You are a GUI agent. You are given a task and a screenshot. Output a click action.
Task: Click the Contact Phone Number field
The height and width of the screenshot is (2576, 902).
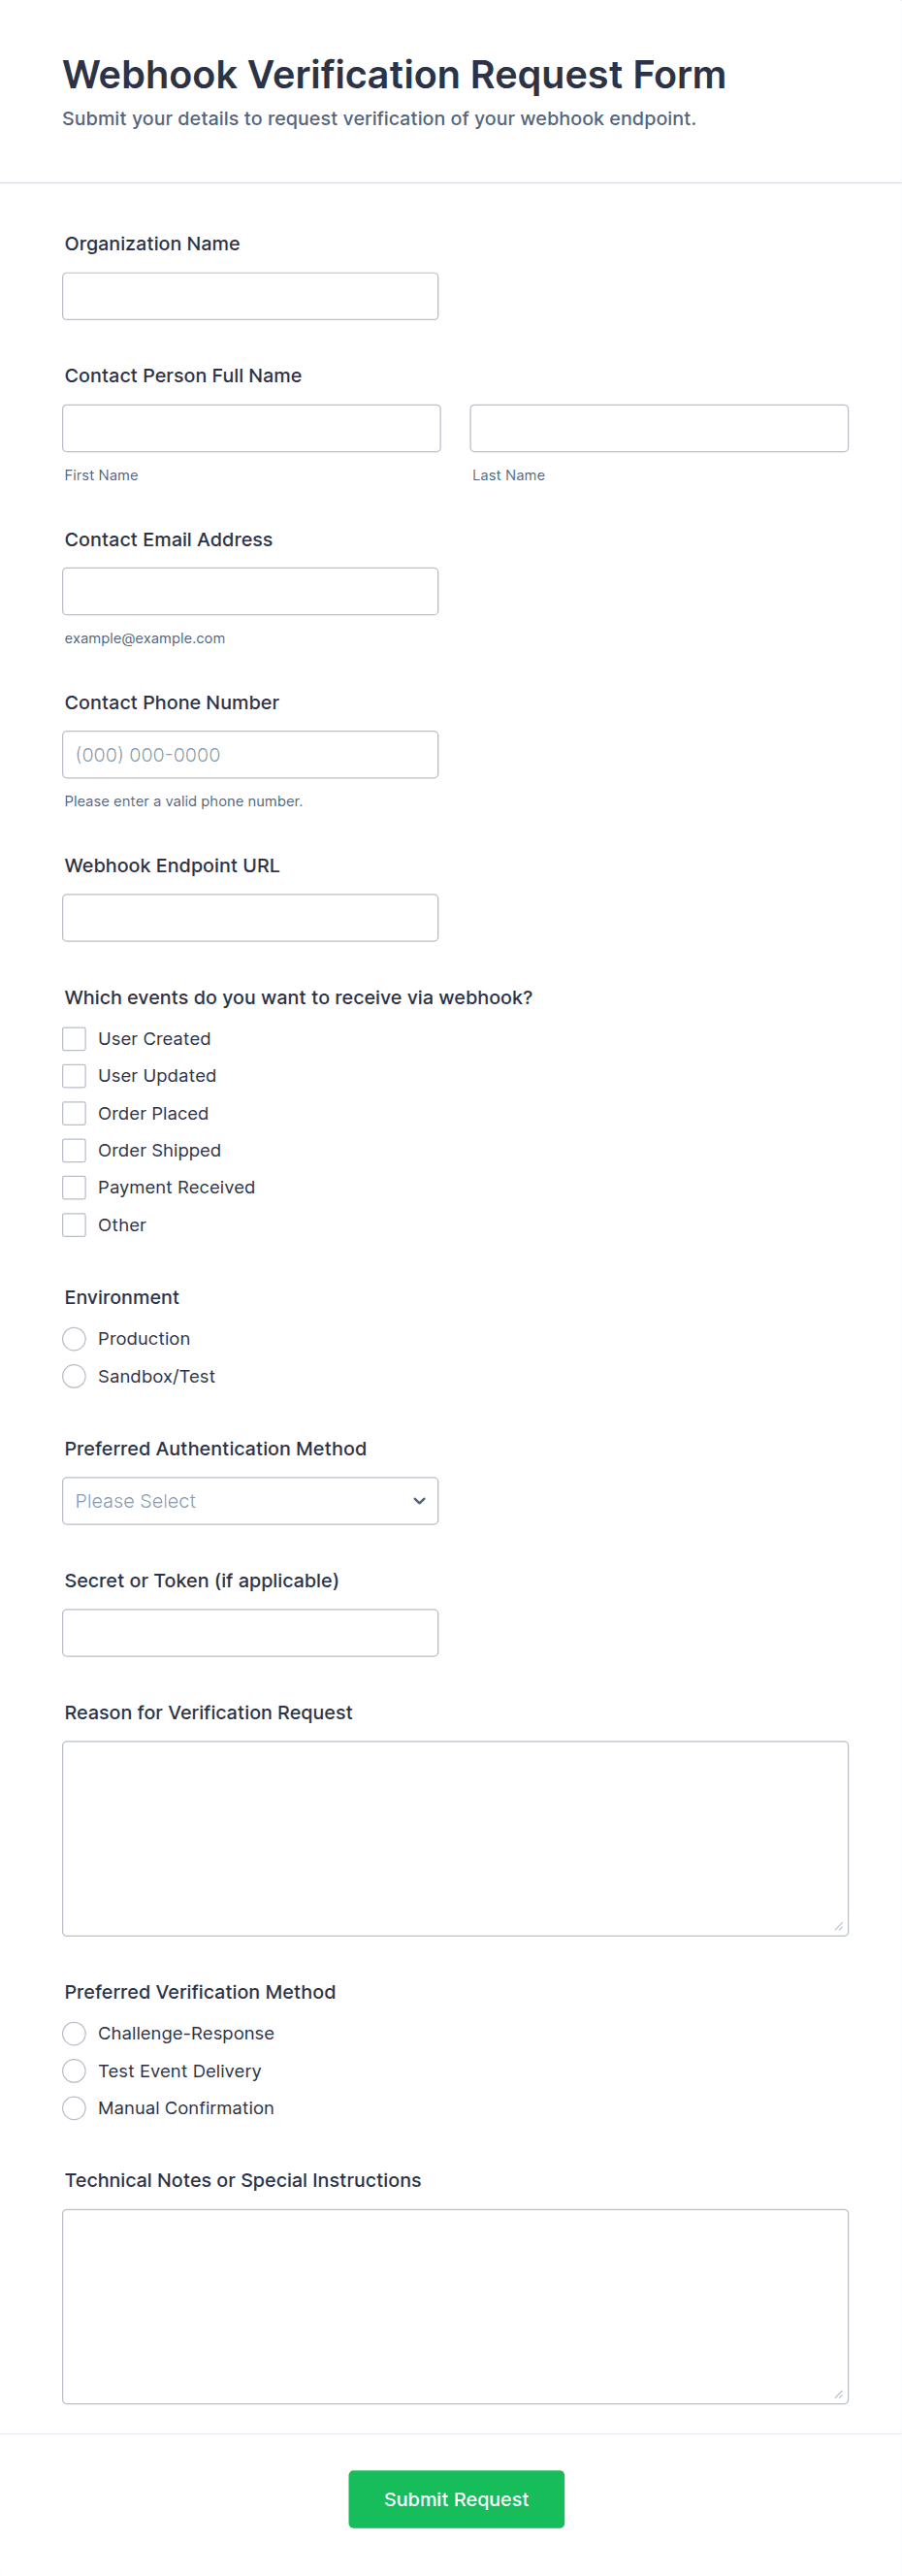[x=250, y=754]
